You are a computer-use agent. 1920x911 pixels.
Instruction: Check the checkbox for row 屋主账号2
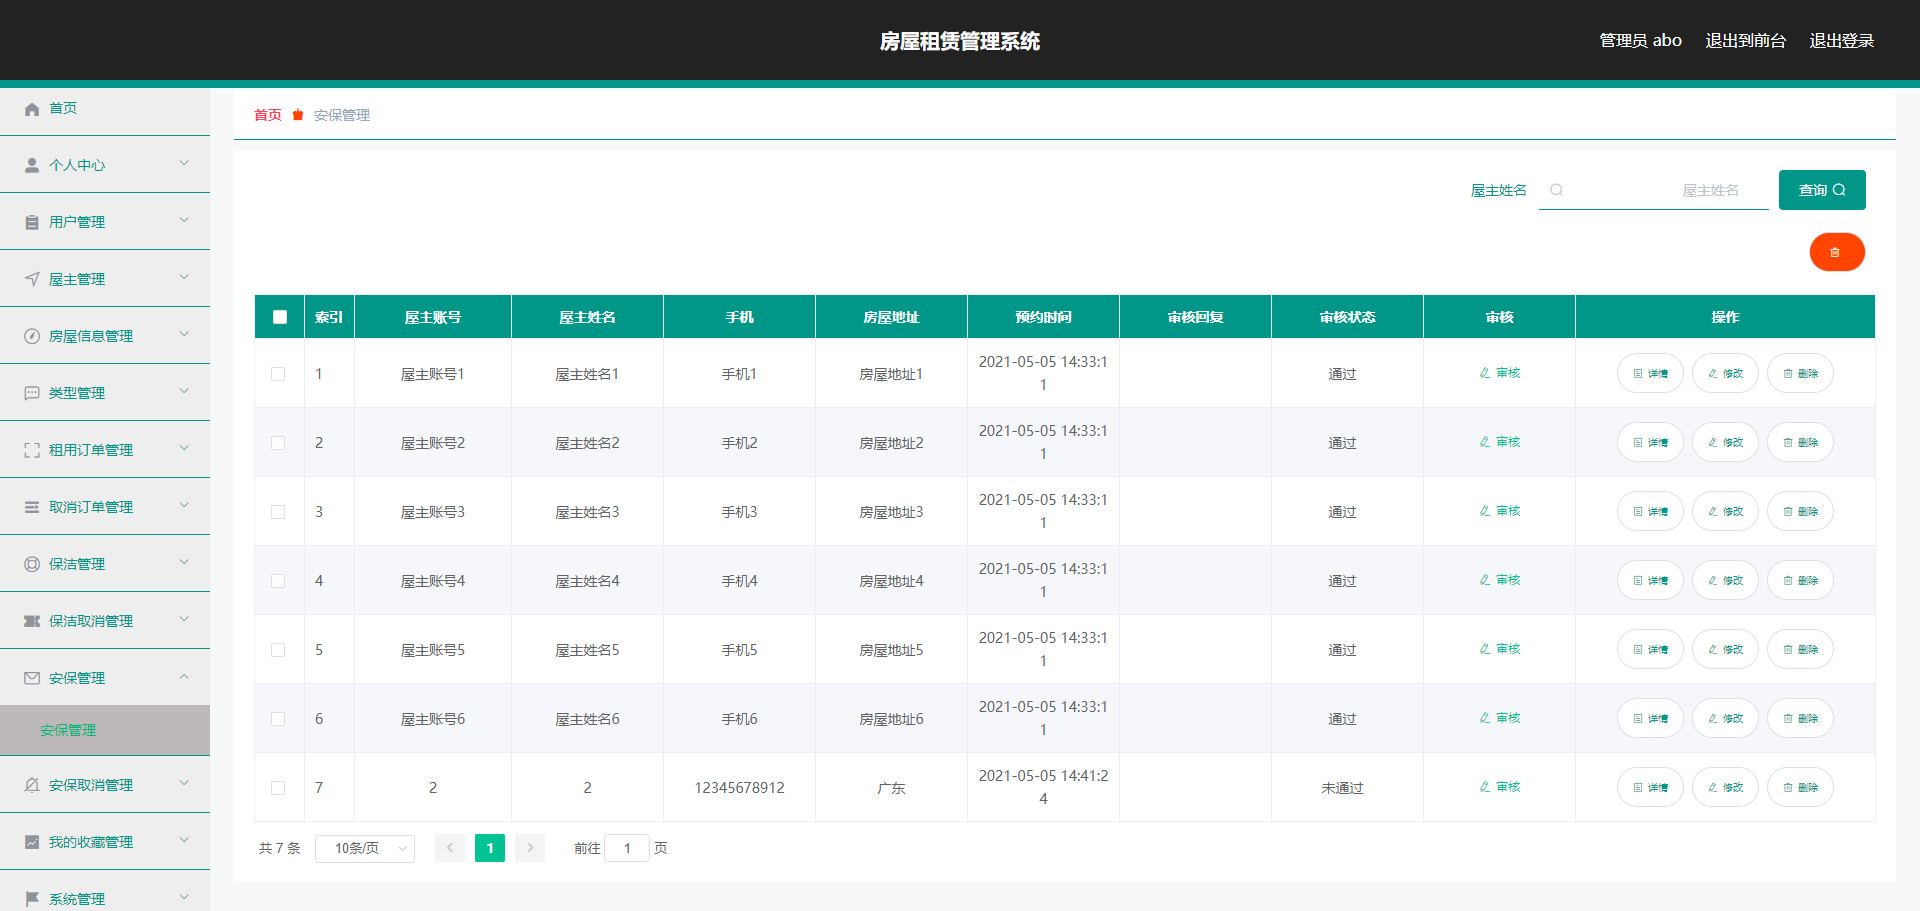pyautogui.click(x=278, y=443)
